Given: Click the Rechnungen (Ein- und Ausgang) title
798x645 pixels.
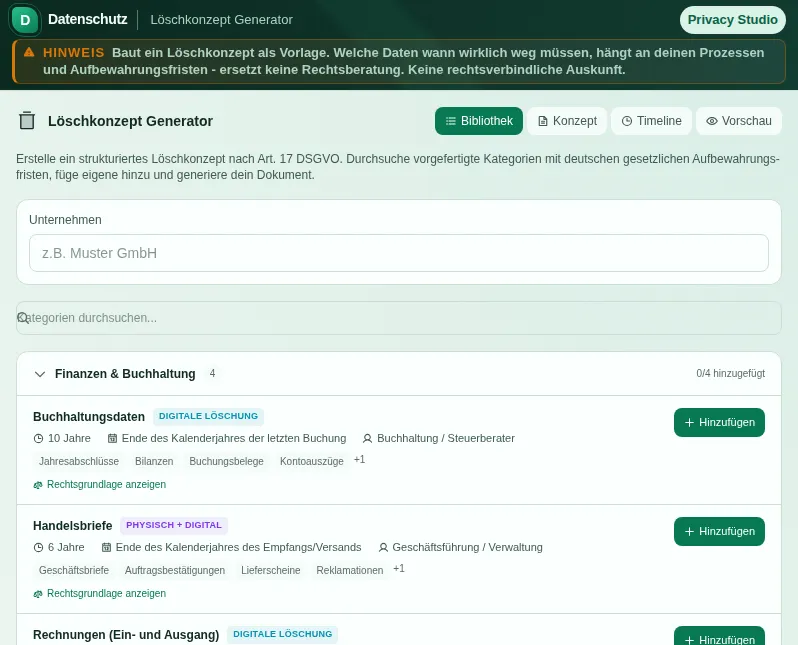Looking at the screenshot, I should click(126, 634).
